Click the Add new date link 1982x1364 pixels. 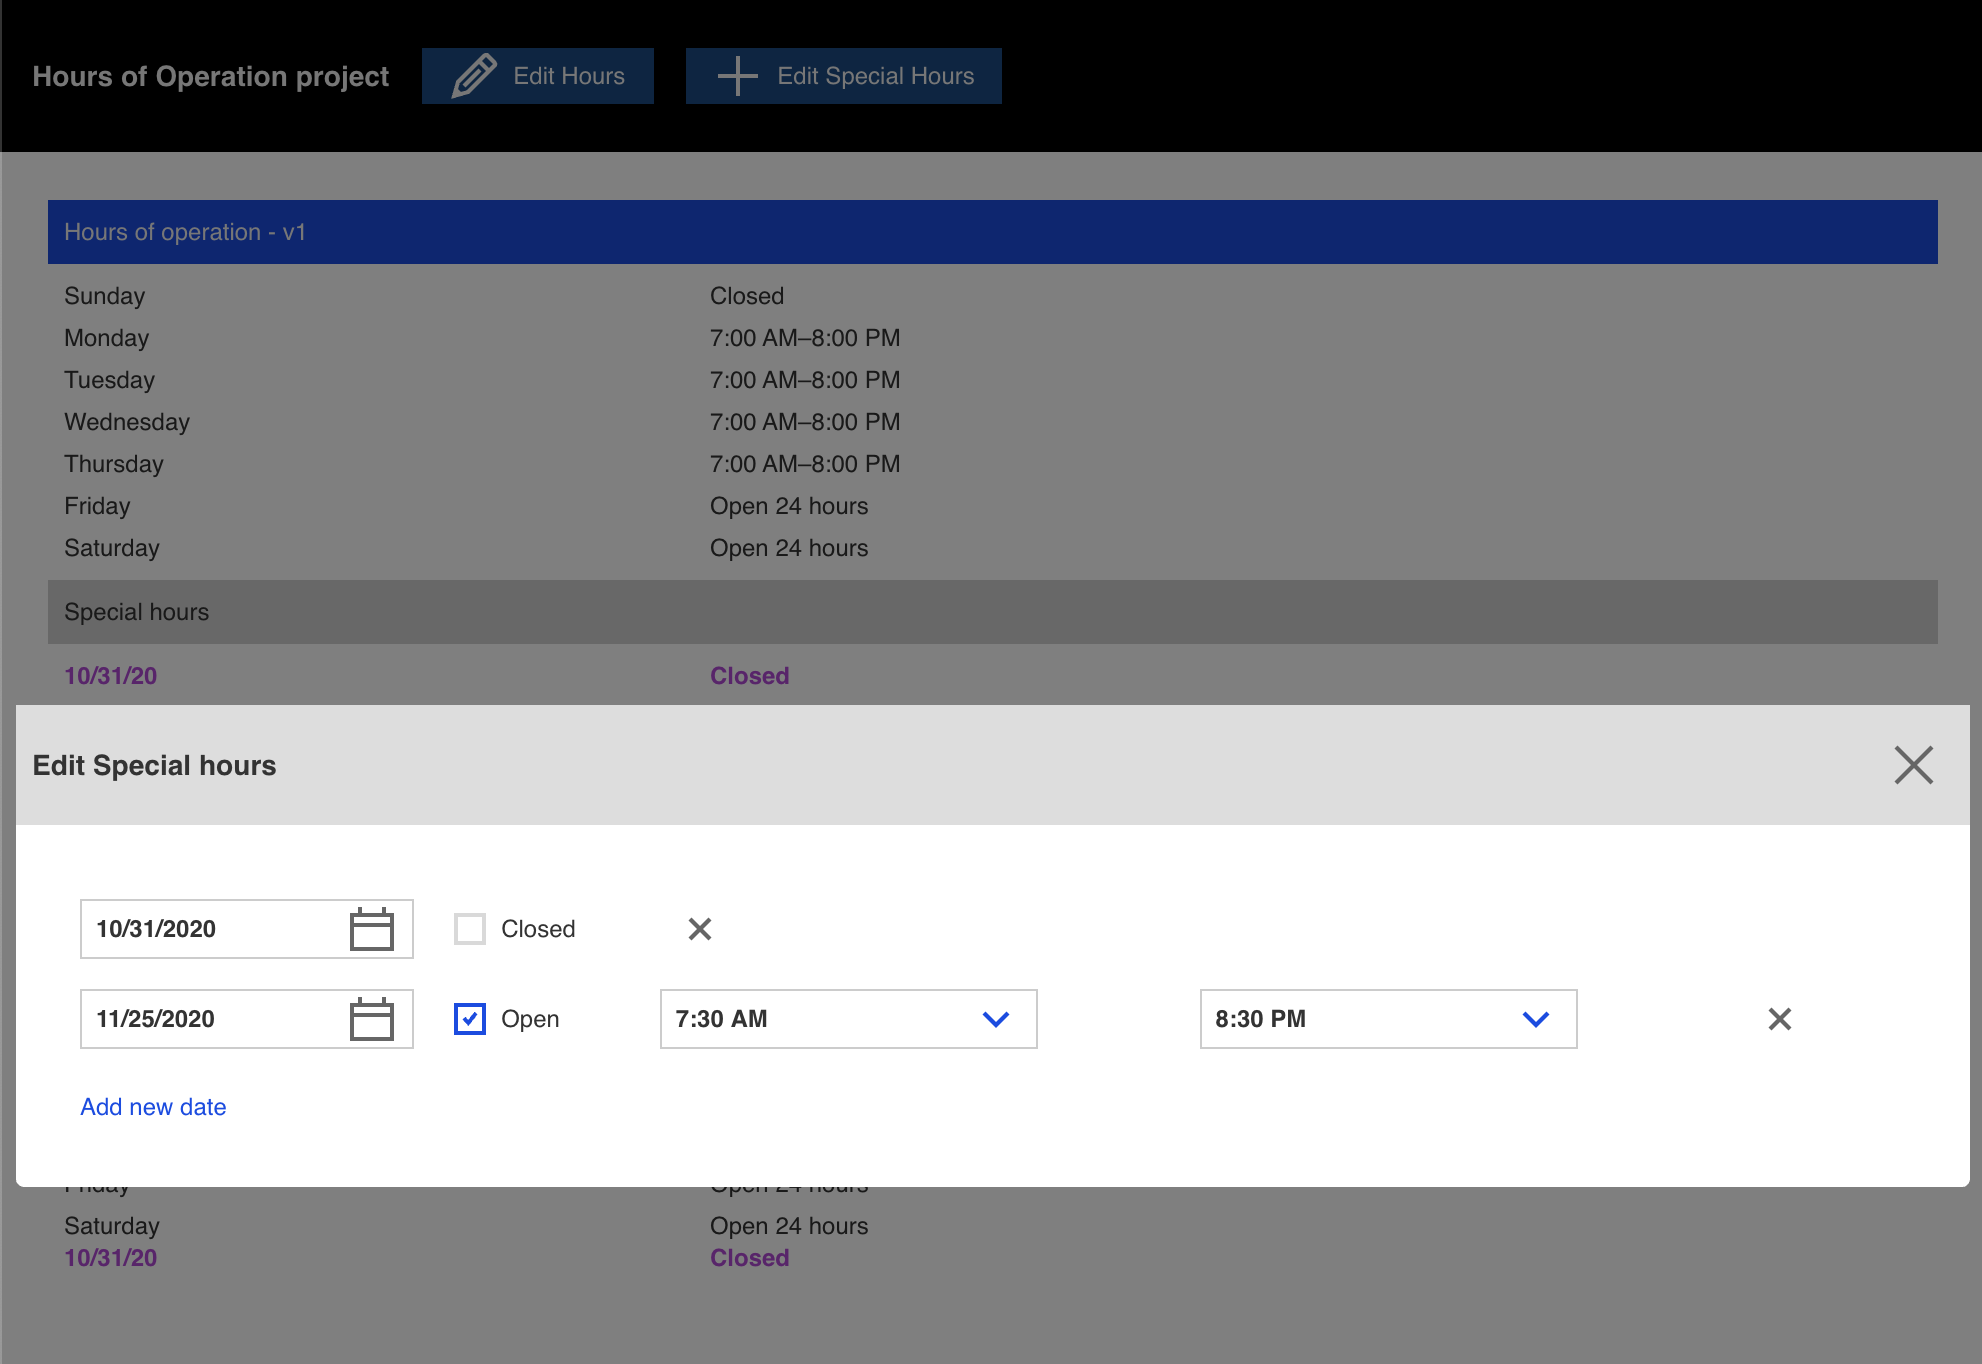point(153,1107)
